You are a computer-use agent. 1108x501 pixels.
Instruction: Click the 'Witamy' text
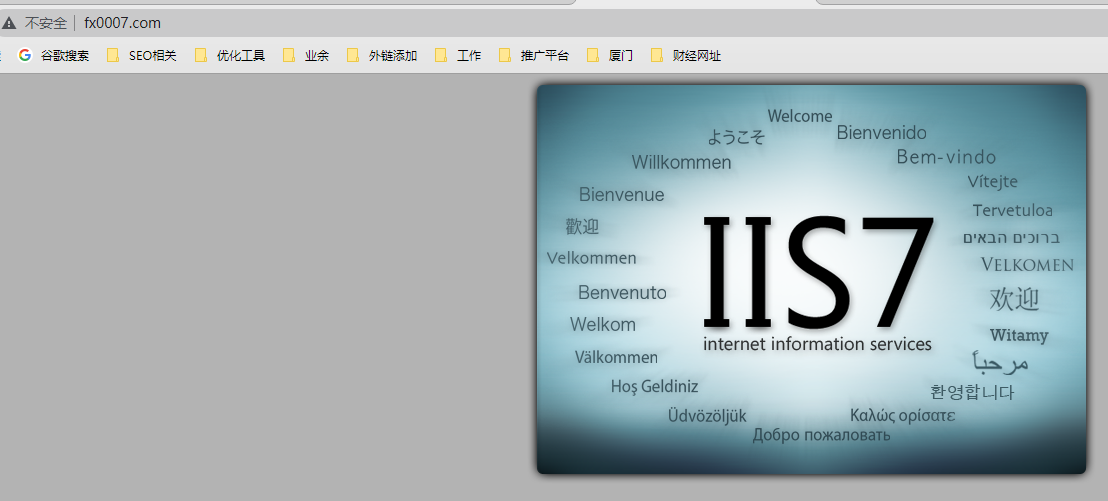(1019, 335)
